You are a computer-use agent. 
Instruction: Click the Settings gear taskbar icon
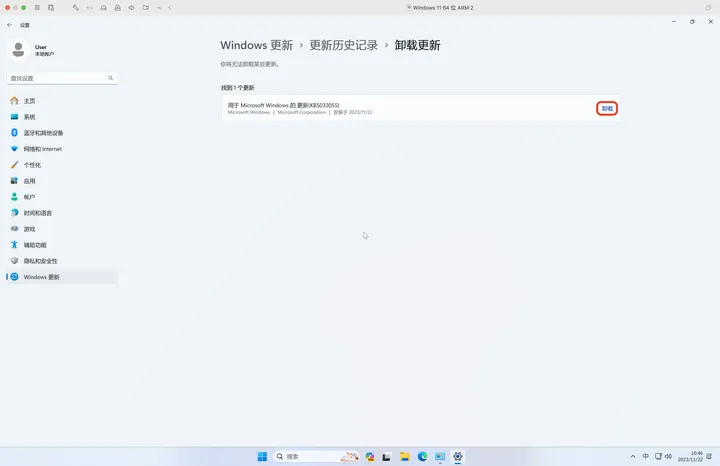click(x=458, y=456)
